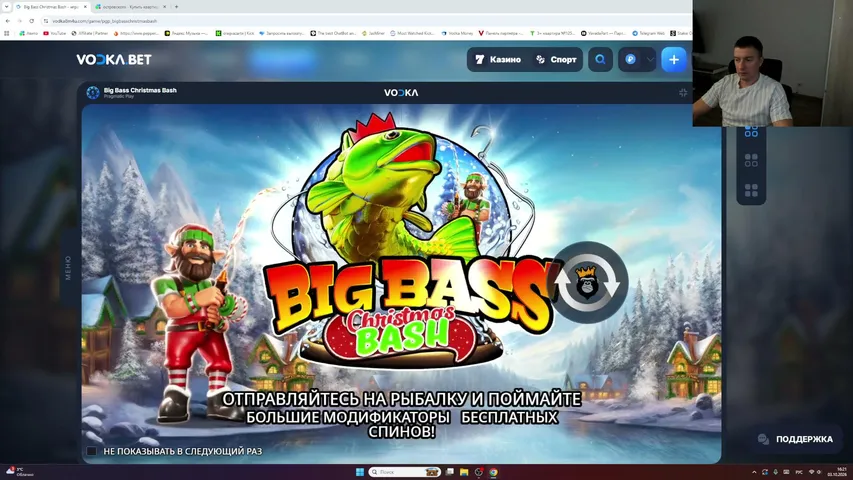The height and width of the screenshot is (480, 853).
Task: Check 'Не показывать в следующий раз' checkbox
Action: tap(91, 451)
